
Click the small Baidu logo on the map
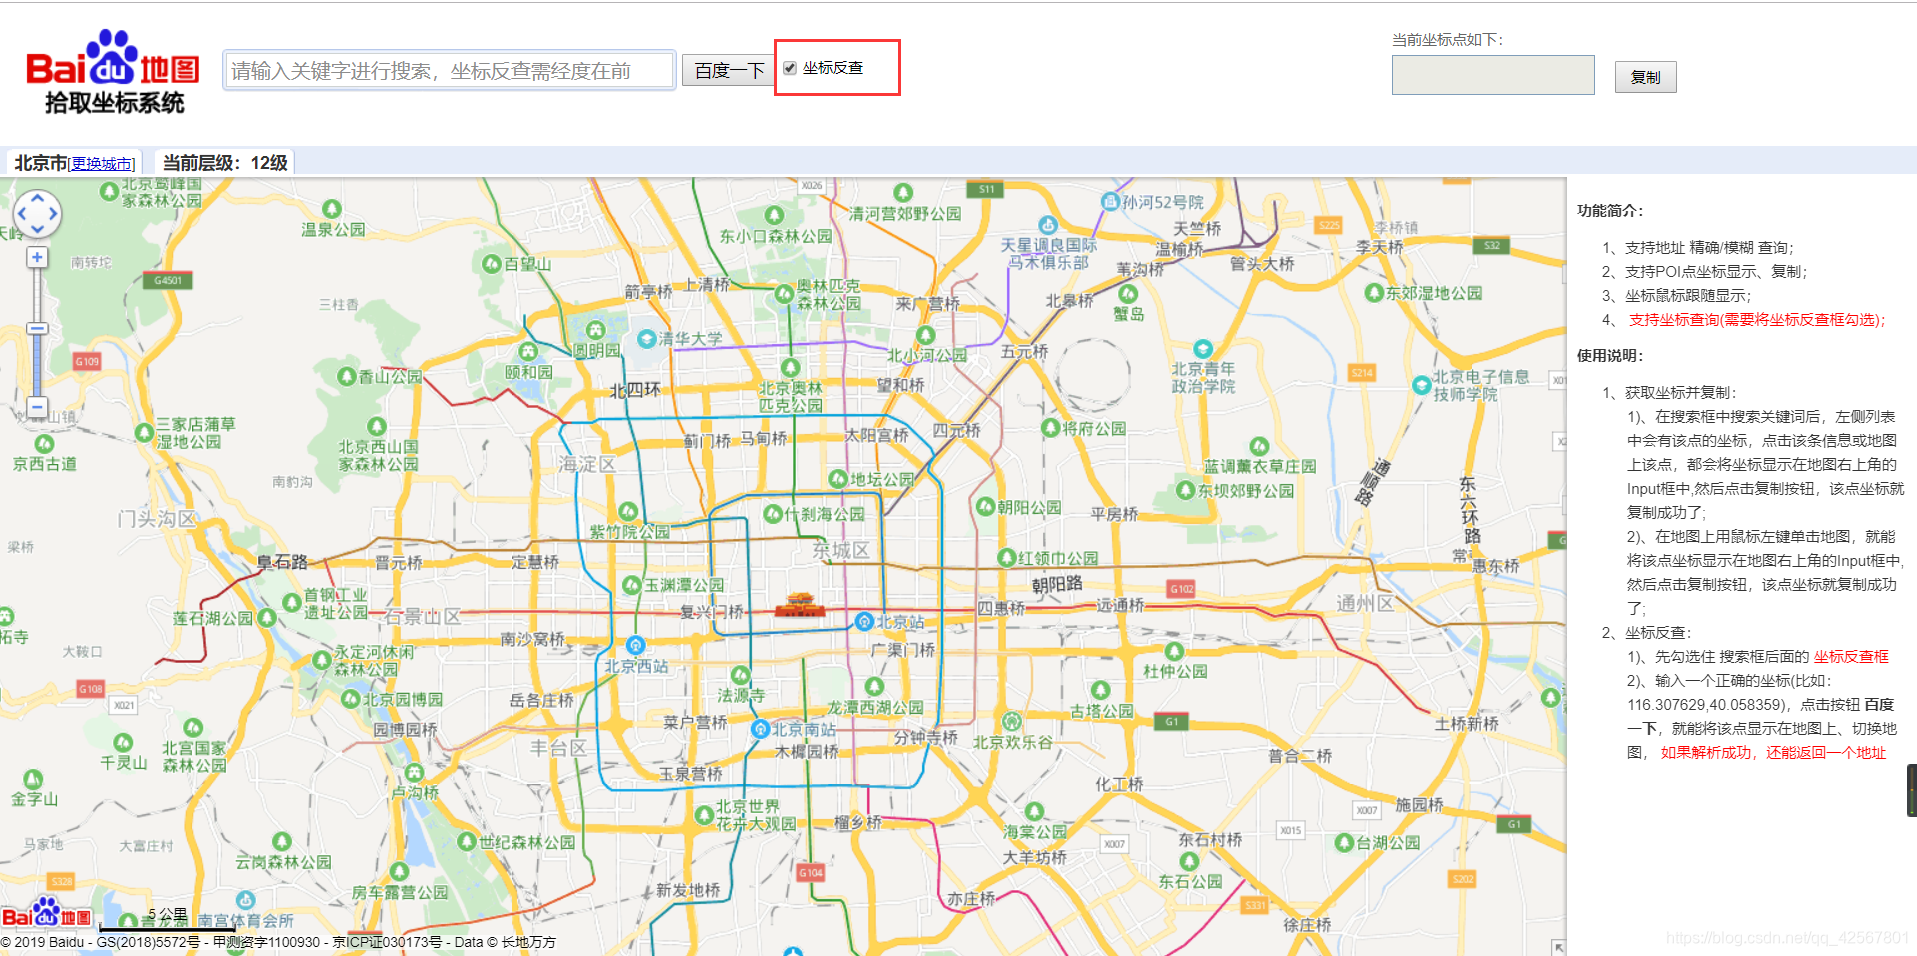(x=46, y=914)
